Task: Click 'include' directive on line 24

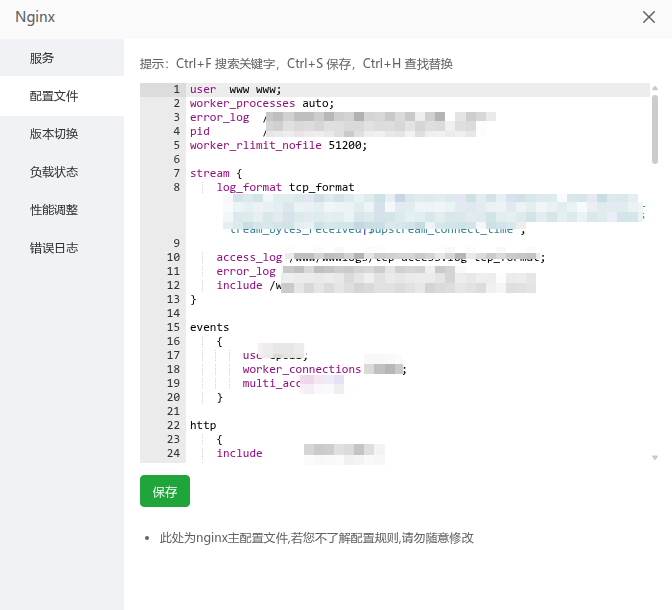Action: 239,453
